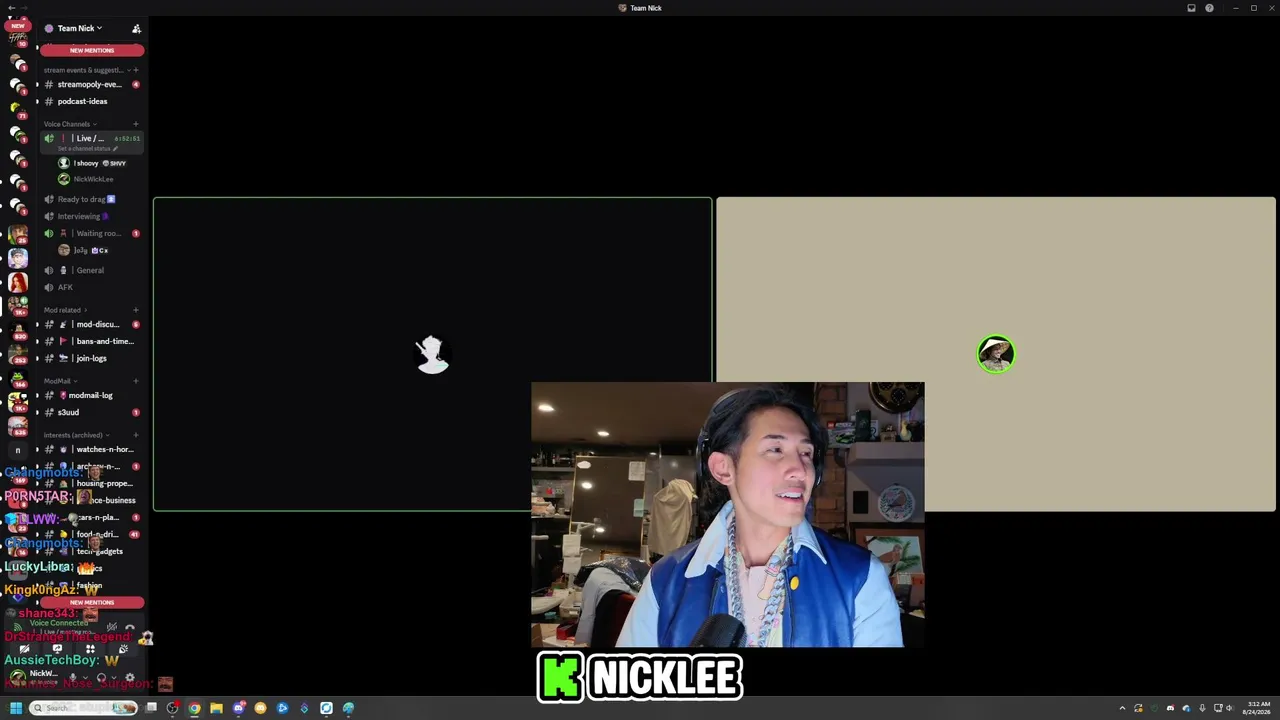Screen dimensions: 1280x720
Task: Click the white avatar in the left video tile
Action: coord(432,354)
